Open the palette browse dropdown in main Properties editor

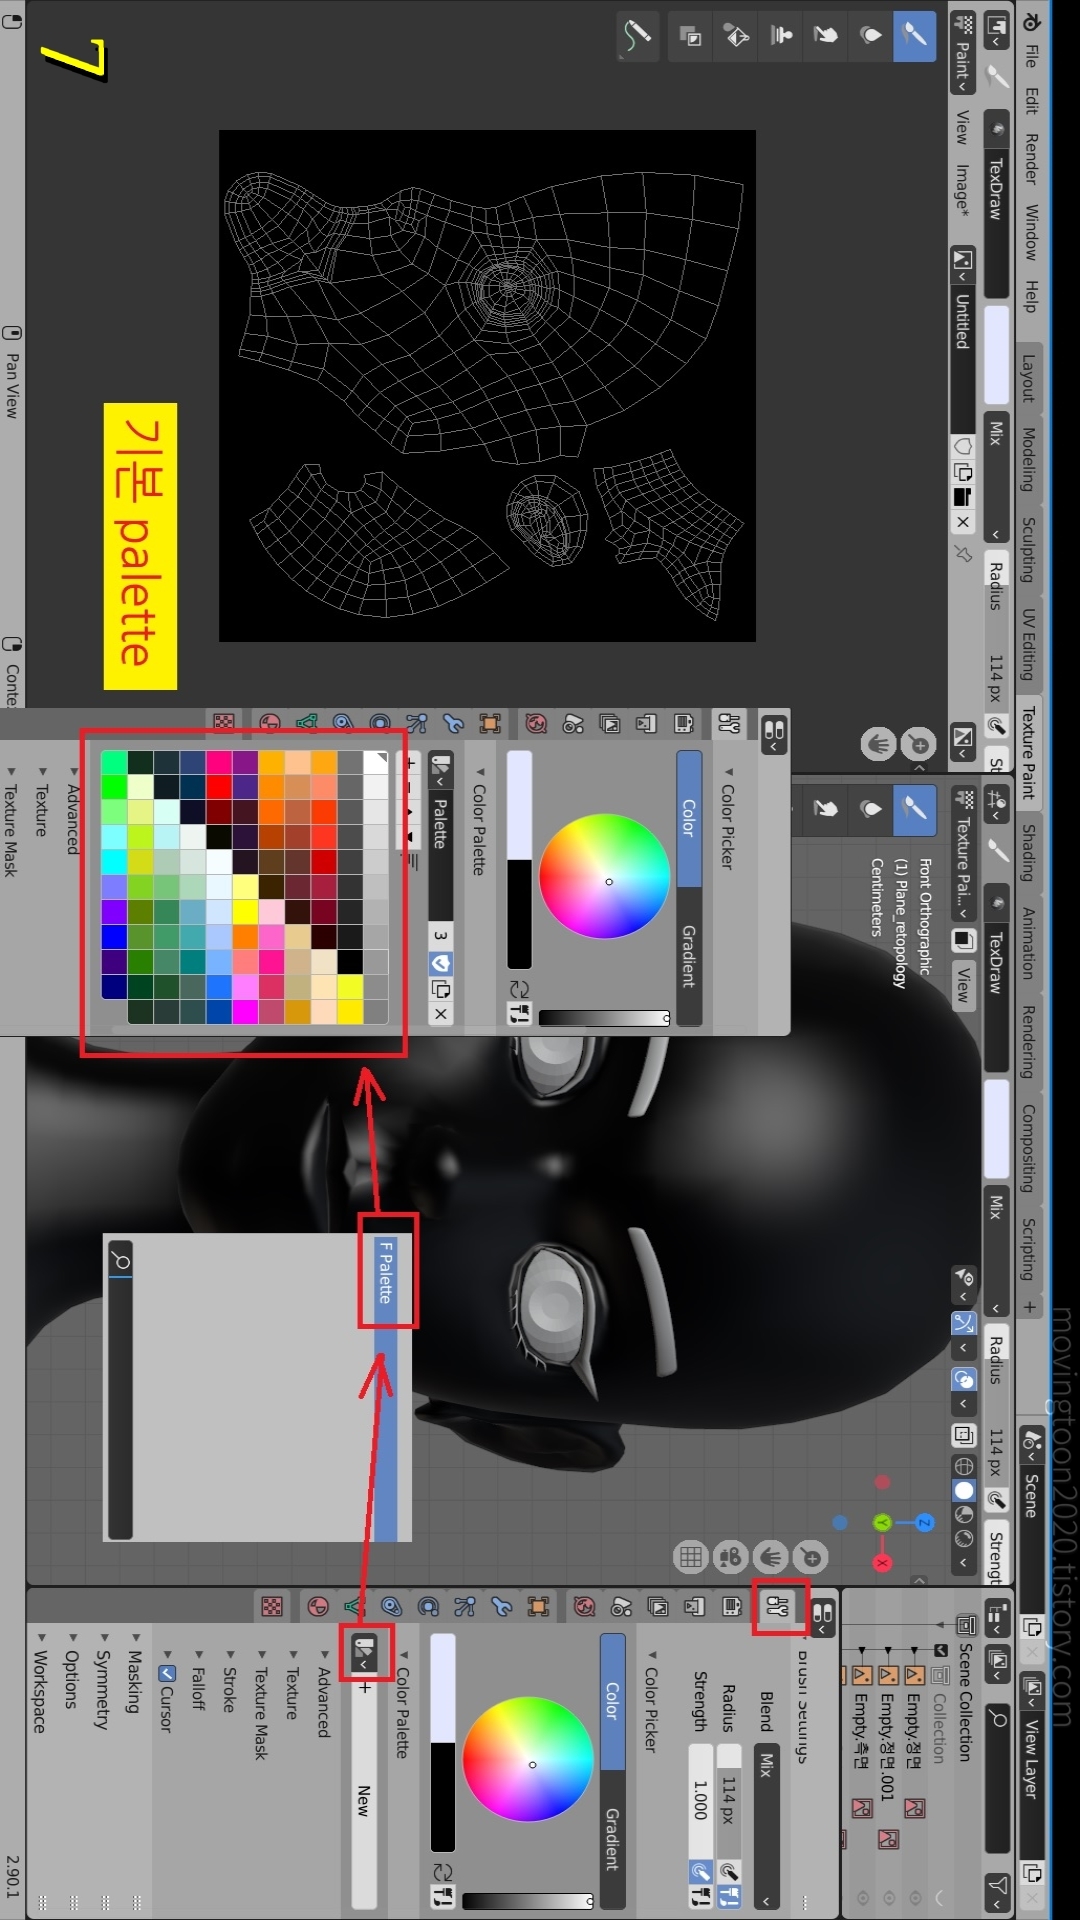(364, 1651)
